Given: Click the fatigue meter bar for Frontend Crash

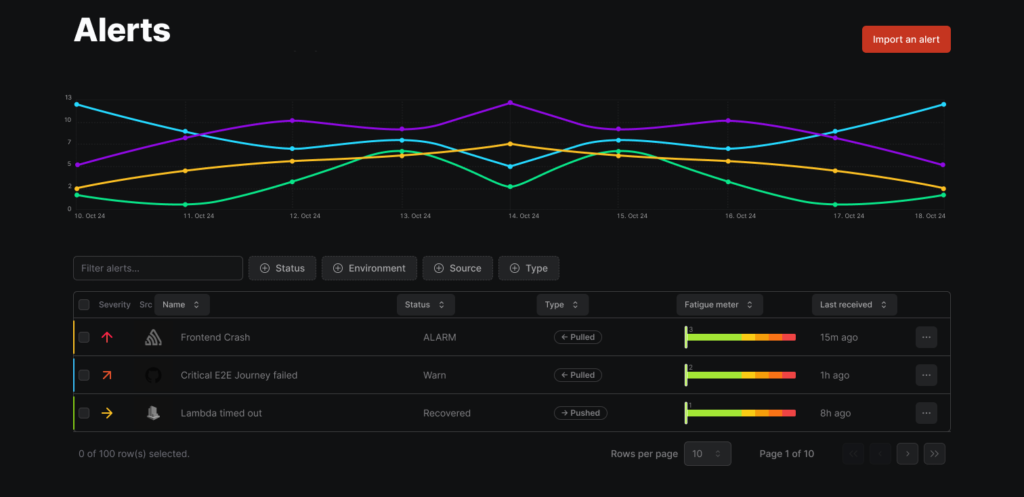Looking at the screenshot, I should pyautogui.click(x=740, y=338).
